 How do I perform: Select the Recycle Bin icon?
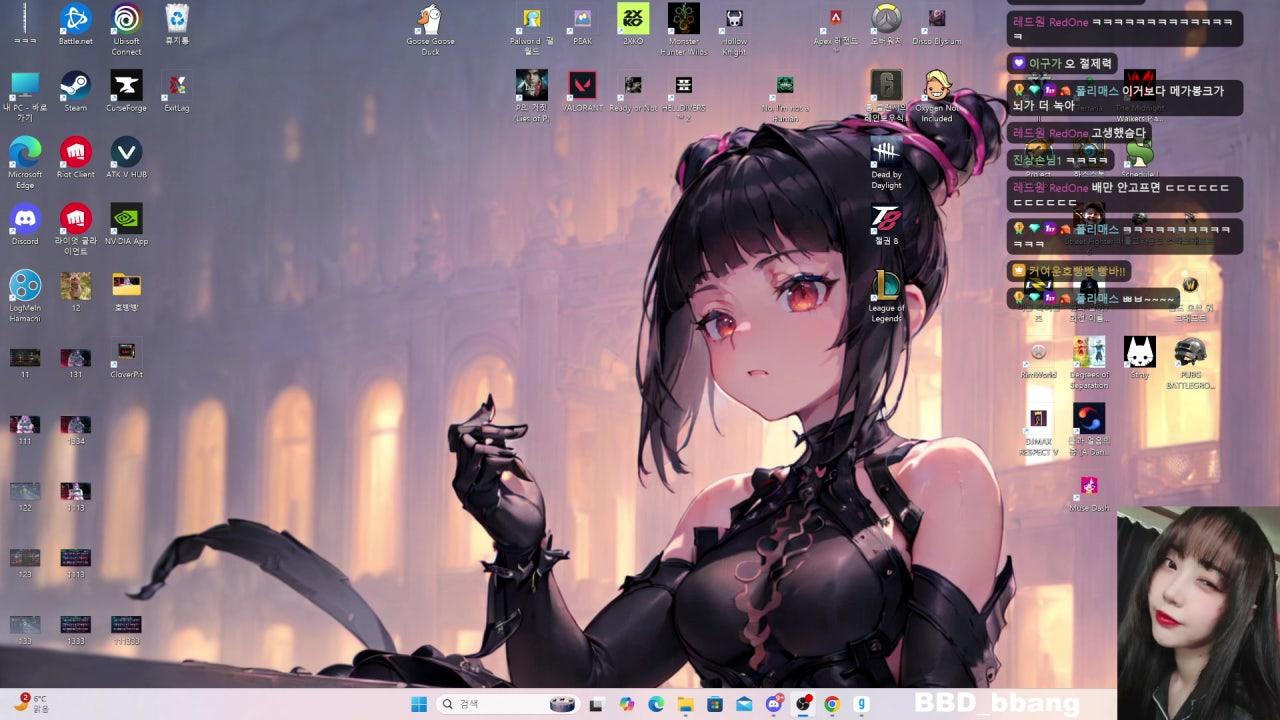click(x=177, y=25)
